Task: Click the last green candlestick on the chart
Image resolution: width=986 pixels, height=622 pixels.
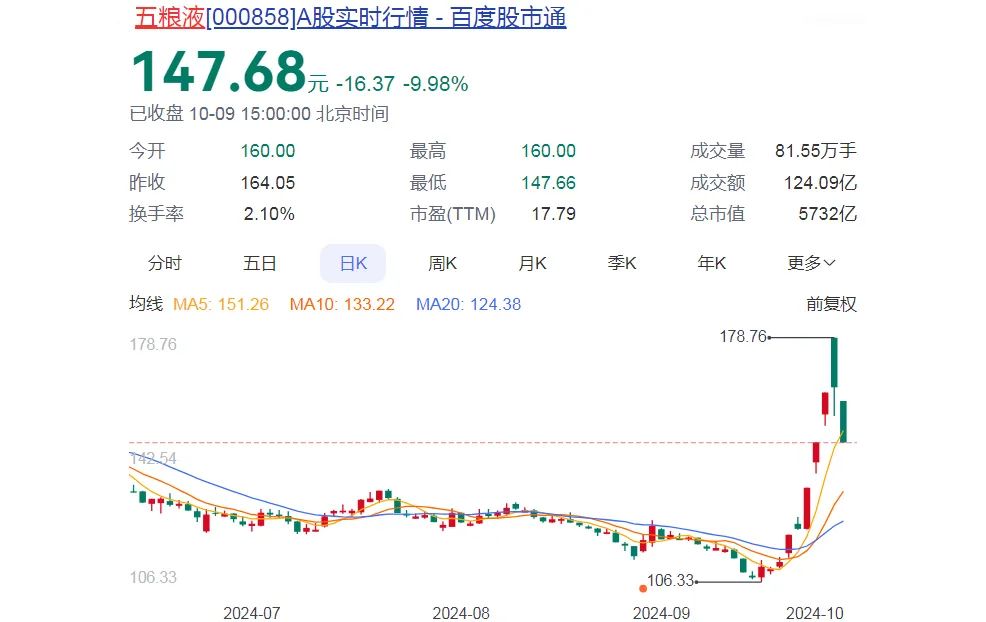Action: pyautogui.click(x=844, y=421)
